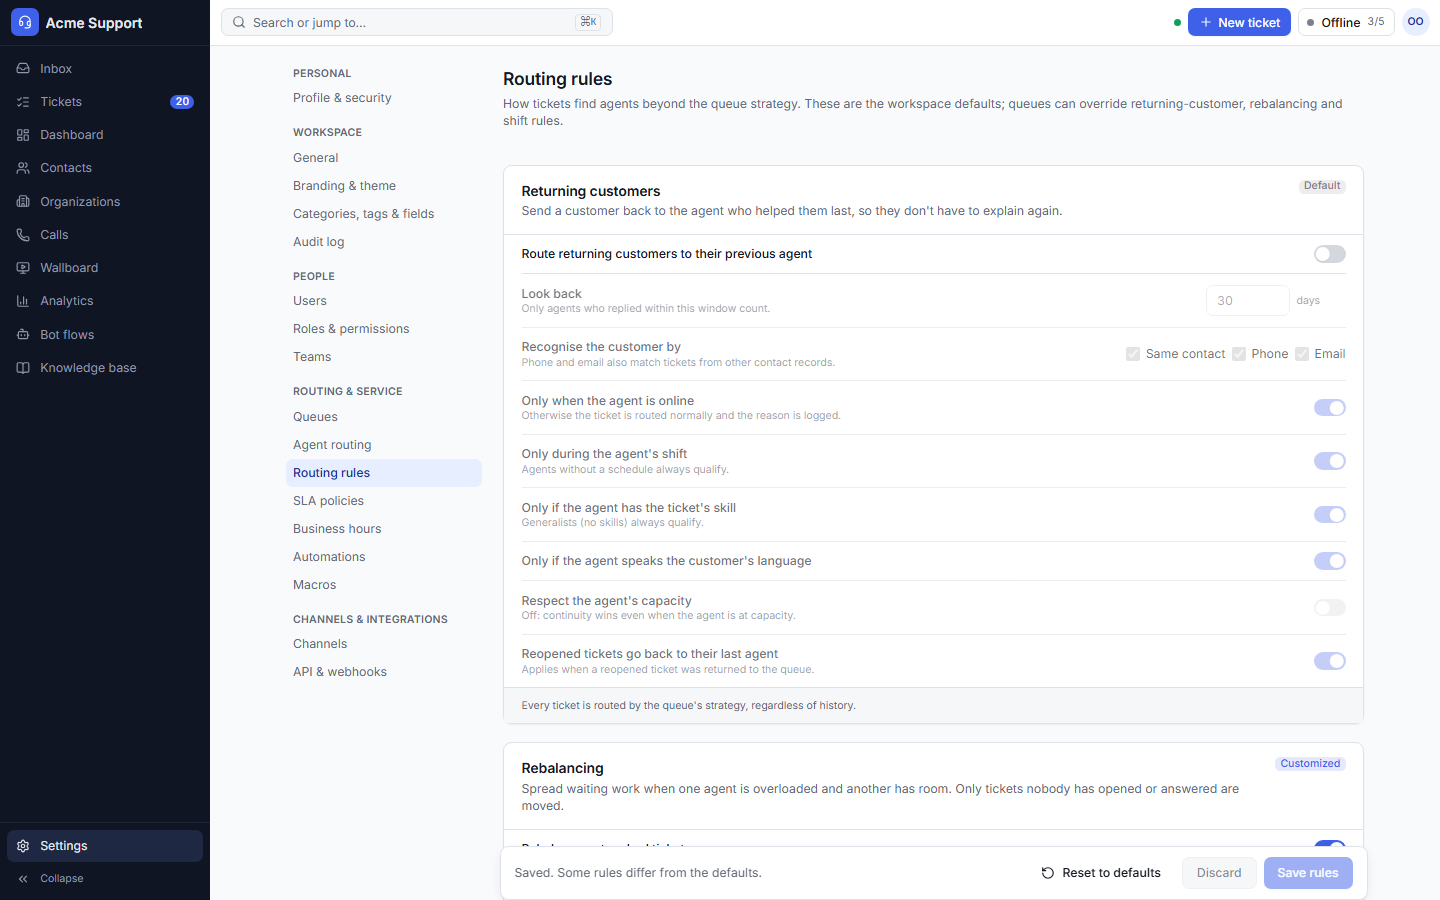Open Roles & permissions settings

click(x=384, y=329)
